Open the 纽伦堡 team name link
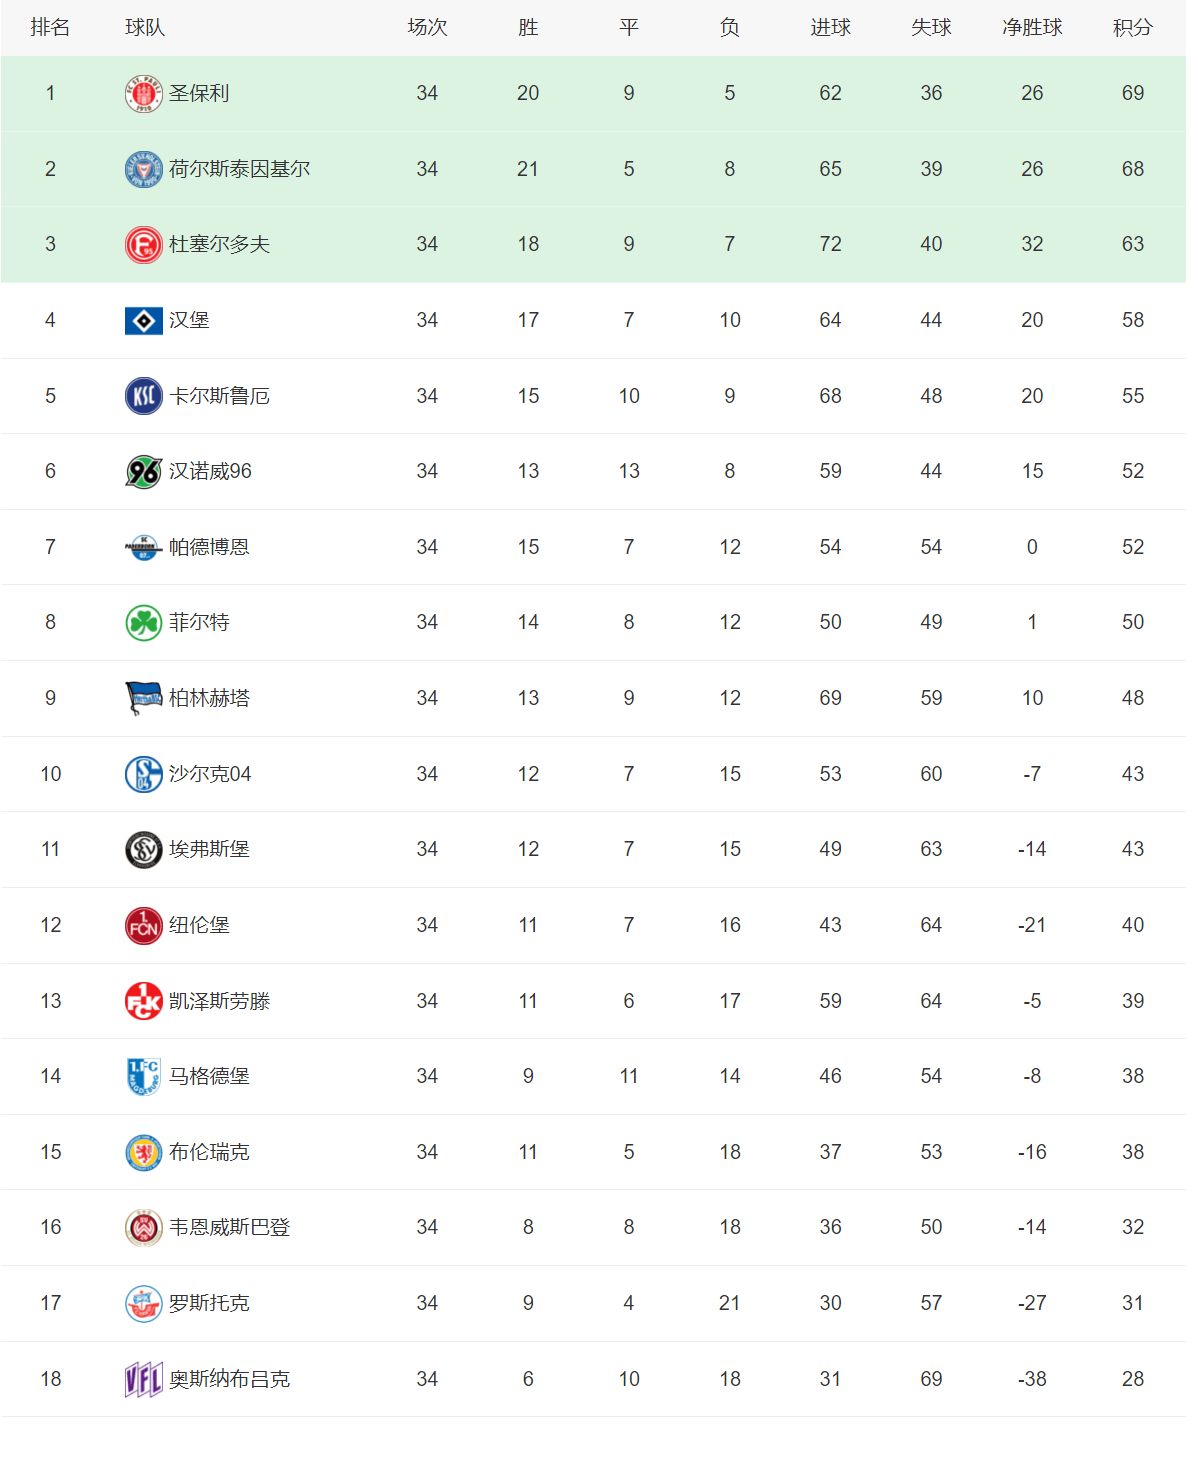Image resolution: width=1191 pixels, height=1465 pixels. 199,925
